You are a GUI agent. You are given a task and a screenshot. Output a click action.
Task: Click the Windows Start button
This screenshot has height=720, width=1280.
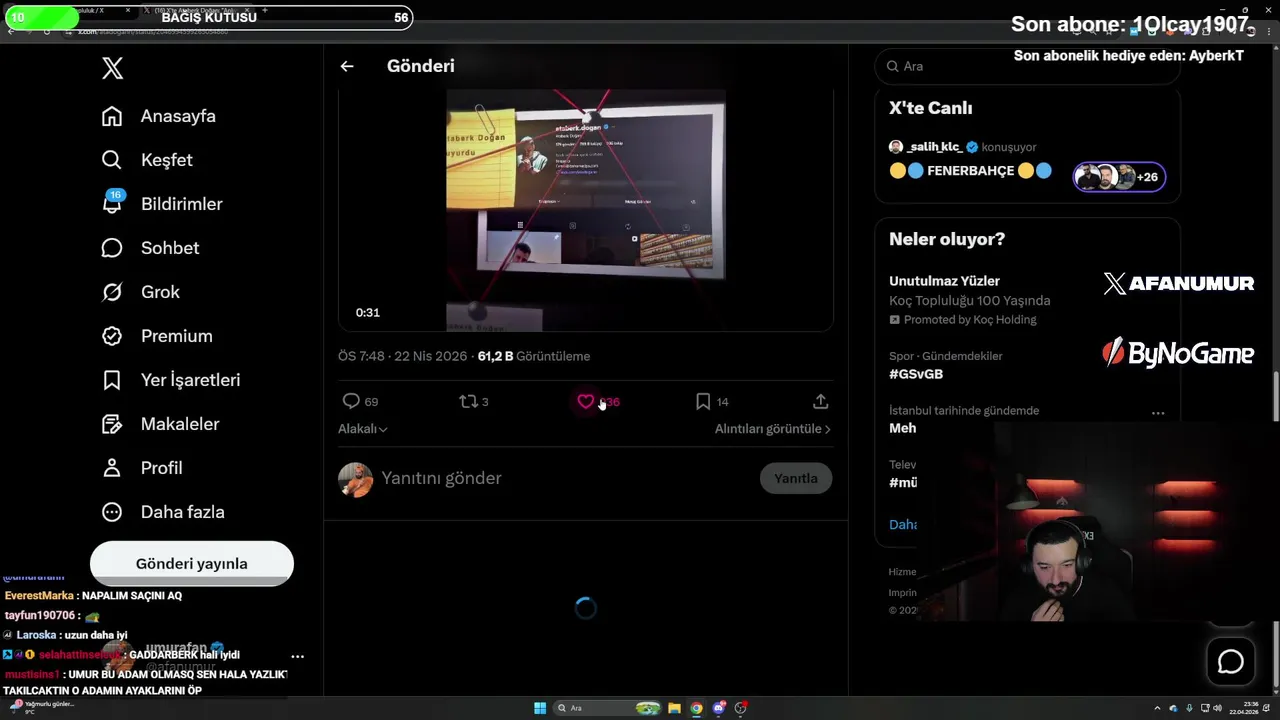[x=540, y=708]
